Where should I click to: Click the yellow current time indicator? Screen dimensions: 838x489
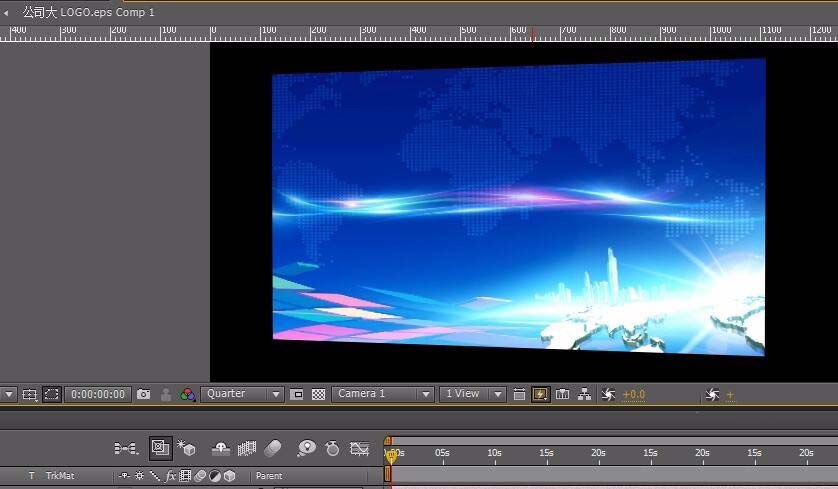391,455
